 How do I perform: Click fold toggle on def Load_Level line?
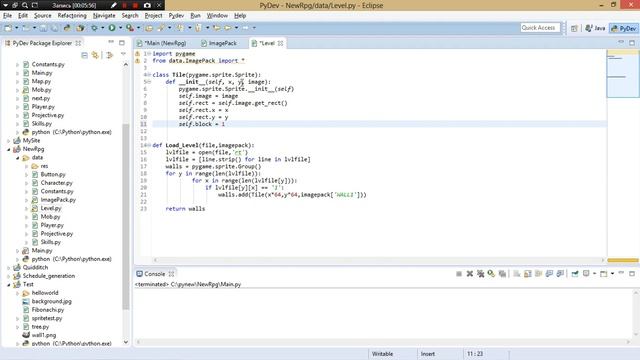pos(149,145)
